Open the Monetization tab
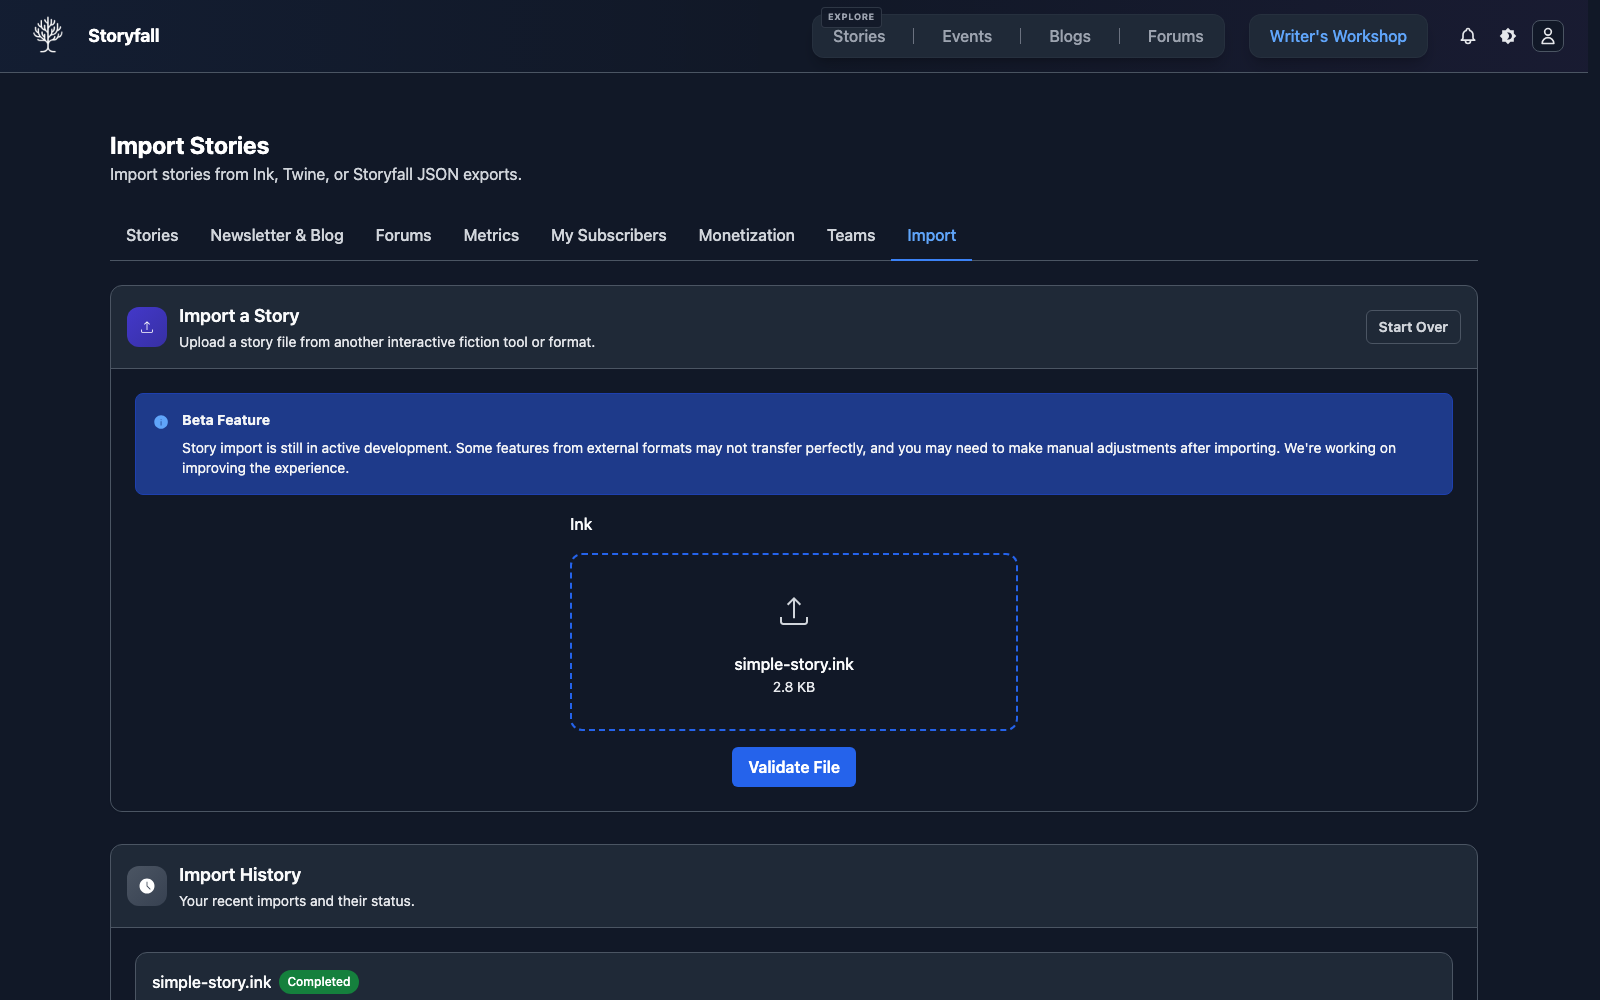Screen dimensions: 1600x1000 coord(746,236)
